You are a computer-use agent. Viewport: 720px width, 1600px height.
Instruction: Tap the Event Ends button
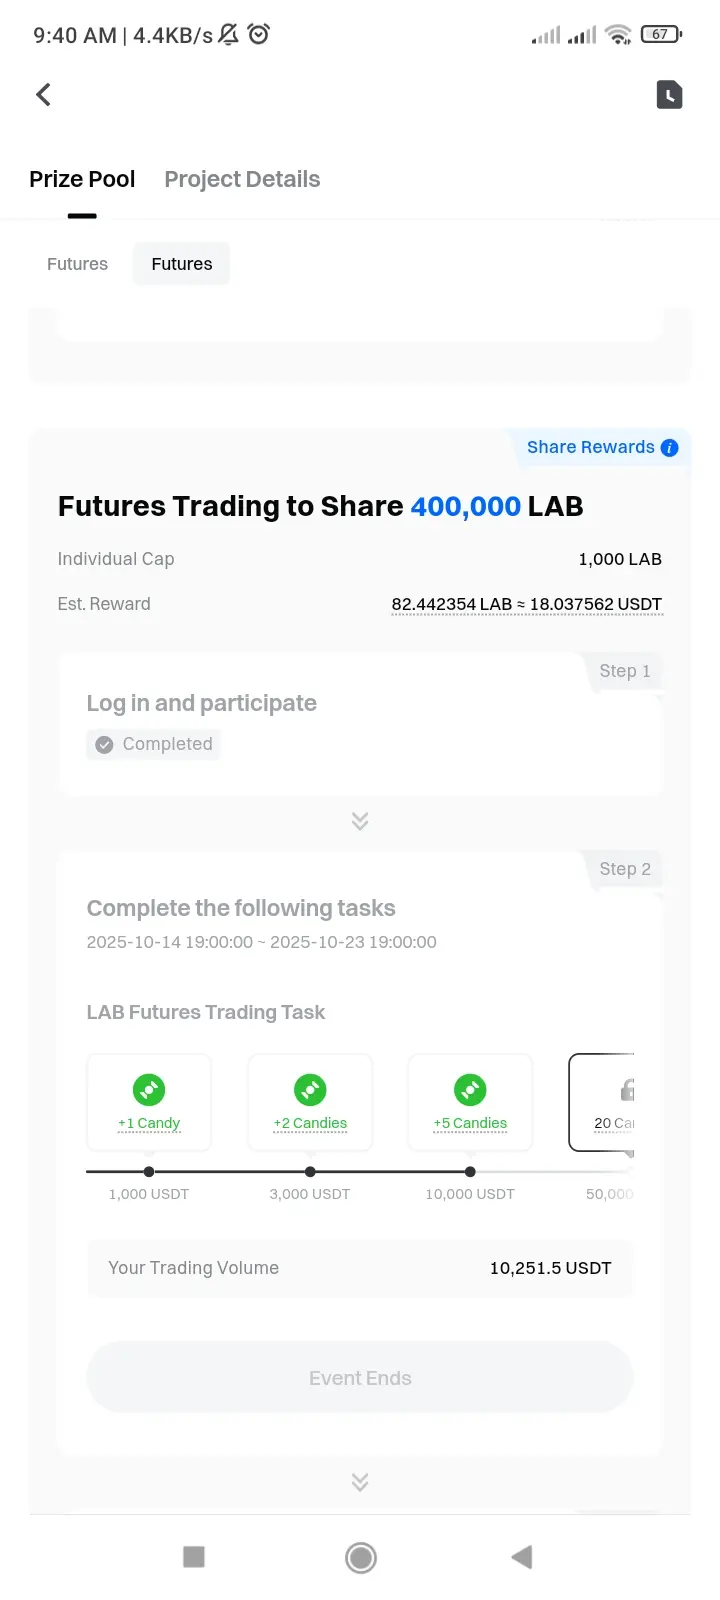360,1378
